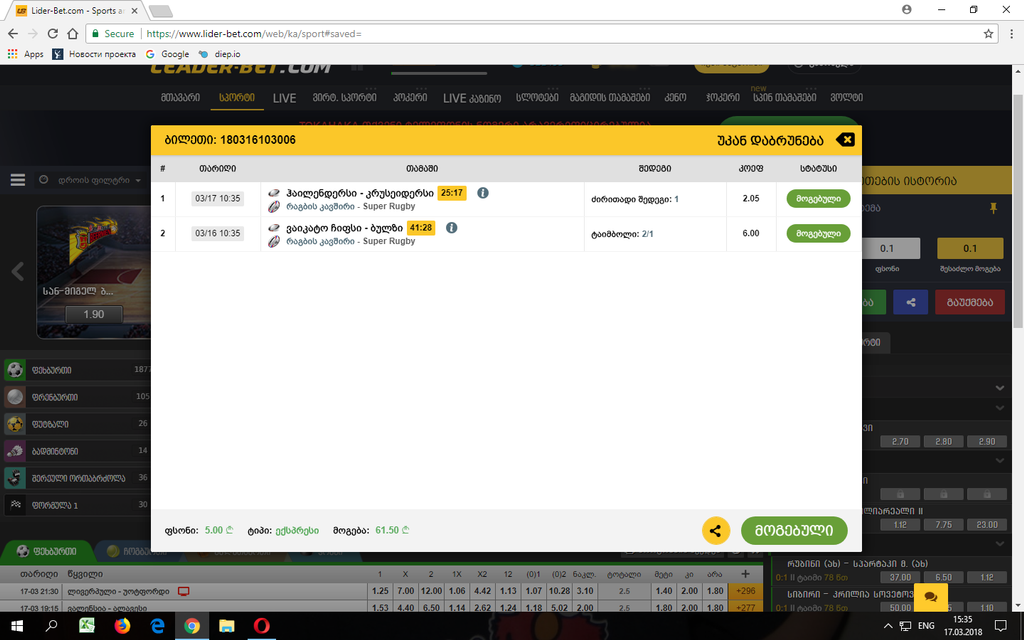Open the hamburger menu in left sidebar
Viewport: 1024px width, 640px height.
(18, 180)
